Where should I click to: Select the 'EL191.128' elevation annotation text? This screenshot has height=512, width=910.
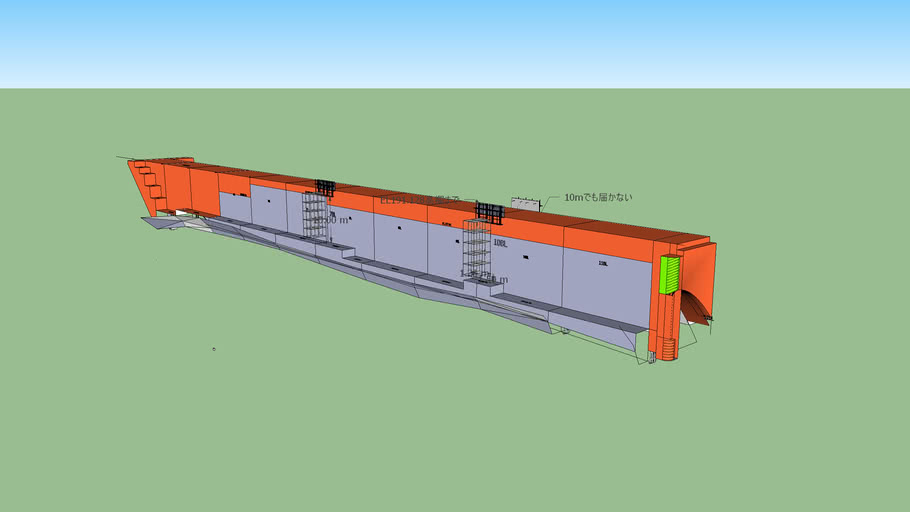[x=420, y=200]
